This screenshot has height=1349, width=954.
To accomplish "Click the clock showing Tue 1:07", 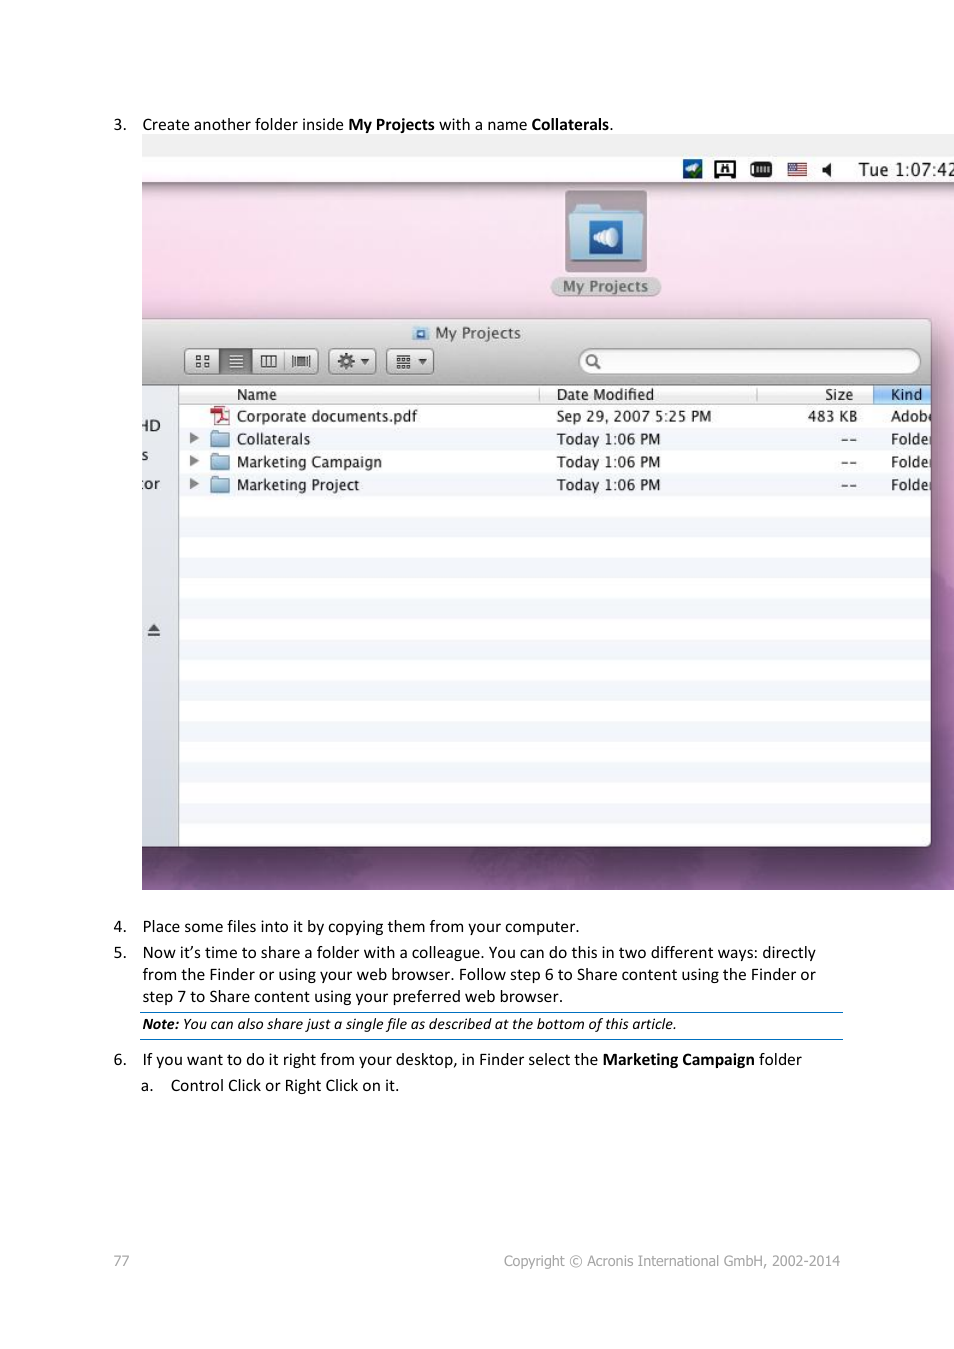I will pos(905,170).
